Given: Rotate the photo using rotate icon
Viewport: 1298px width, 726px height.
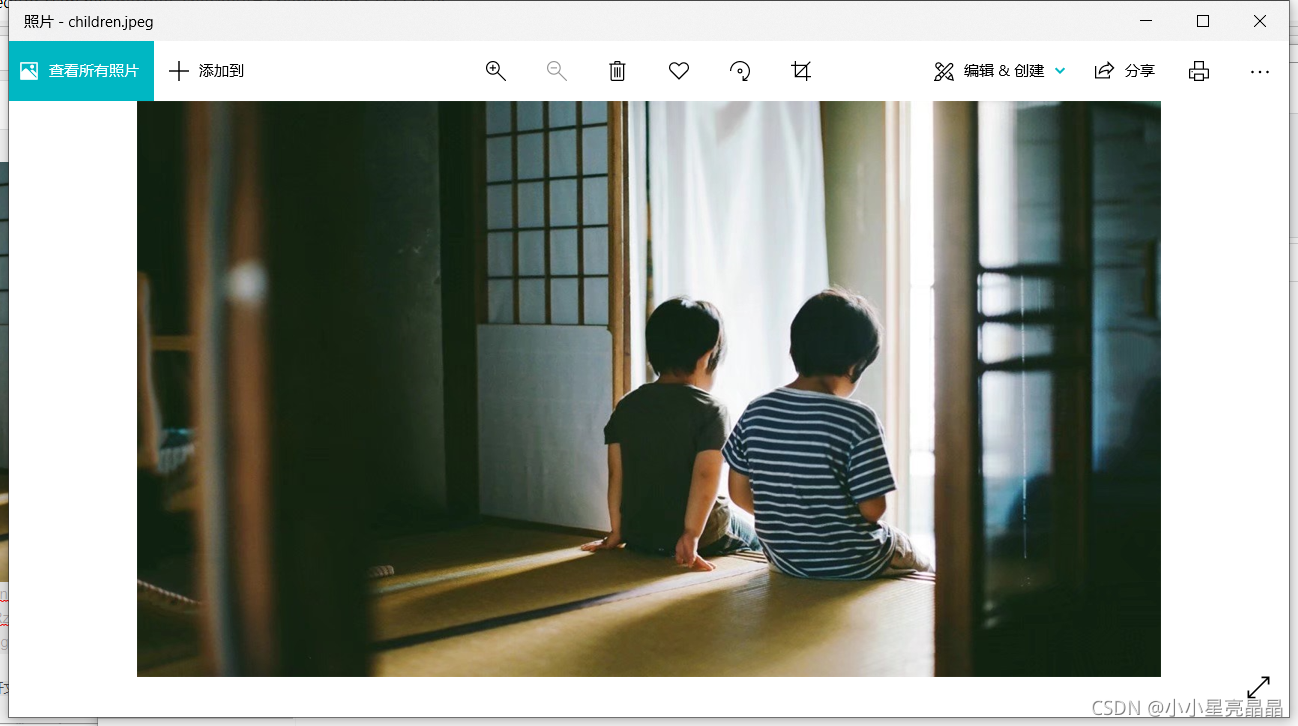Looking at the screenshot, I should 740,71.
